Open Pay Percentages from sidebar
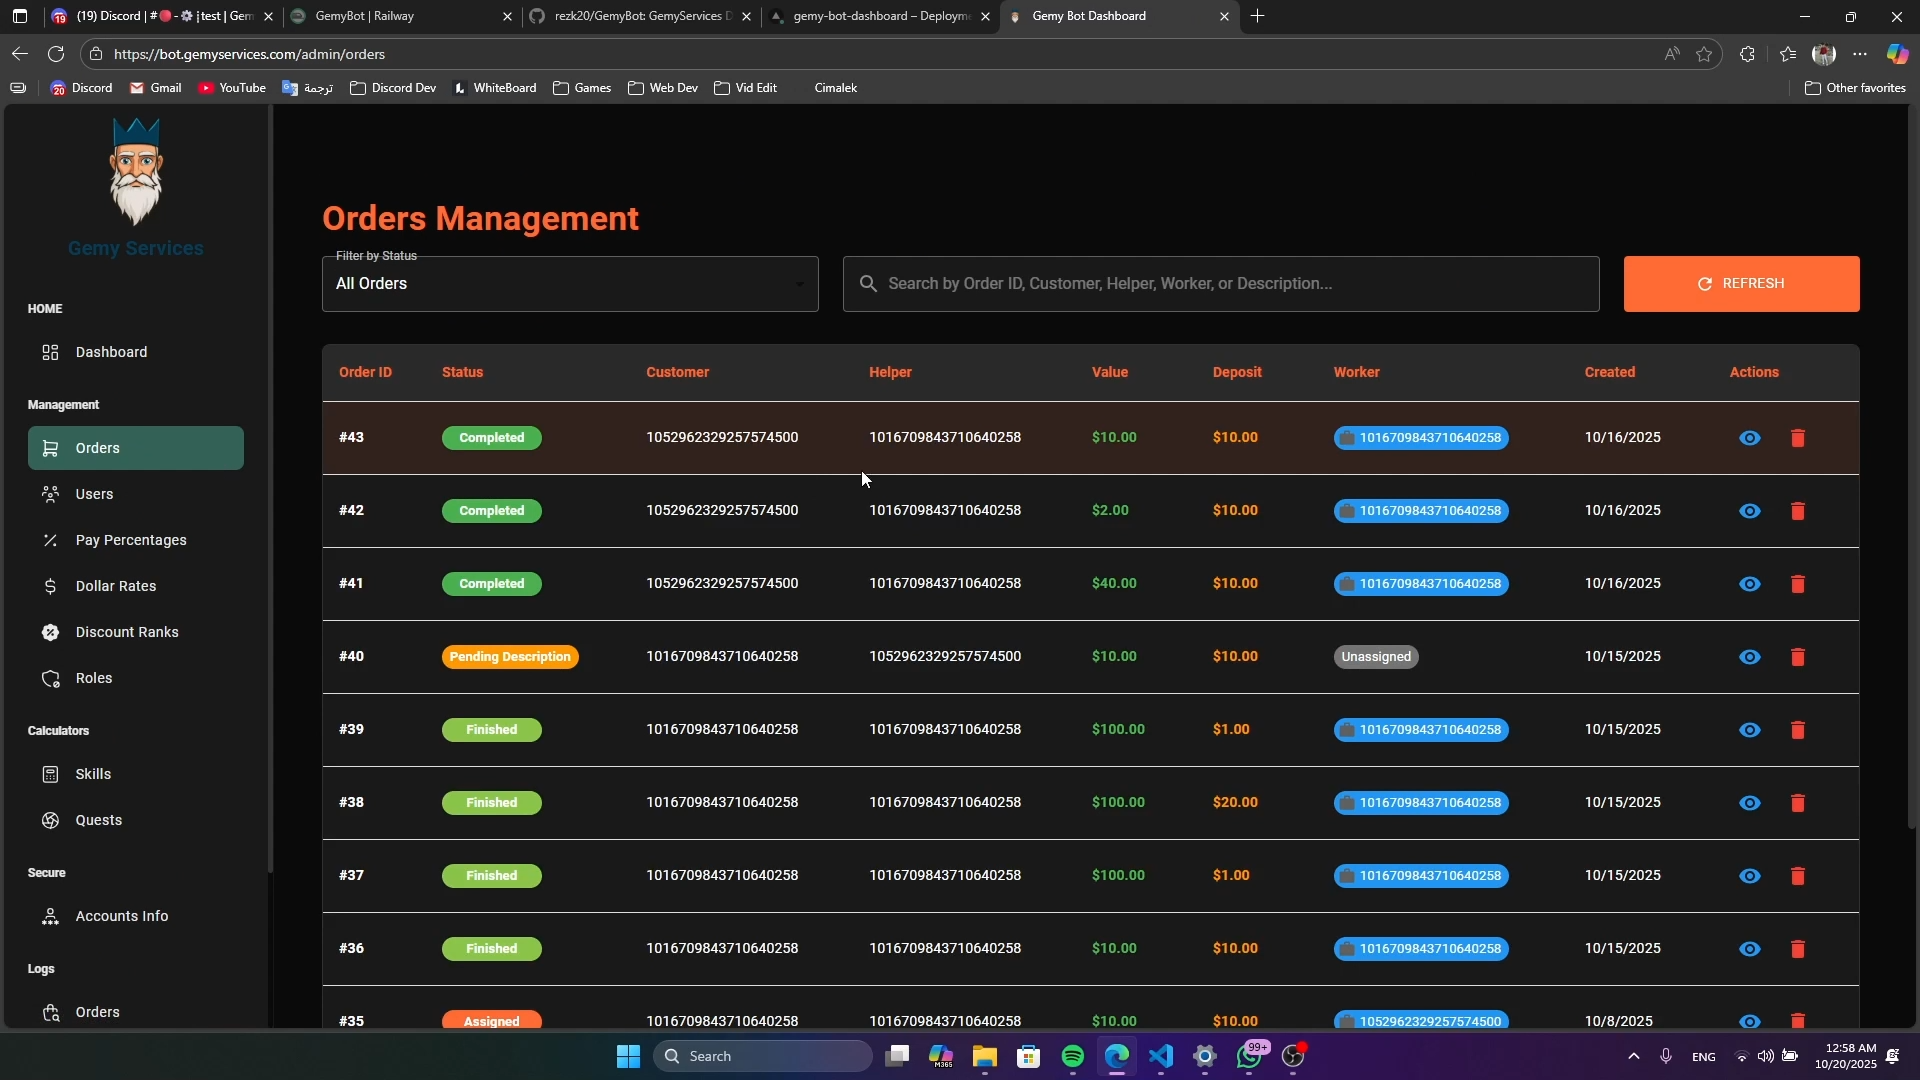 click(130, 540)
